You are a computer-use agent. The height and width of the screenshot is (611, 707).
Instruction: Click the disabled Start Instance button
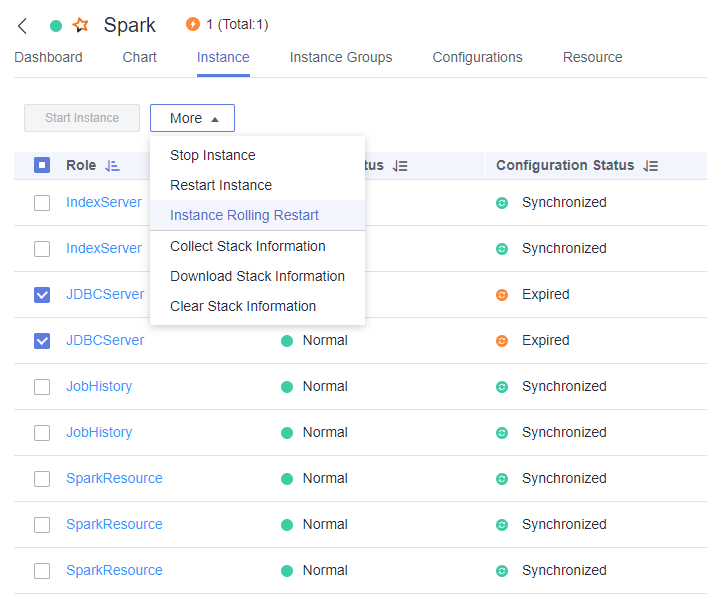(82, 118)
